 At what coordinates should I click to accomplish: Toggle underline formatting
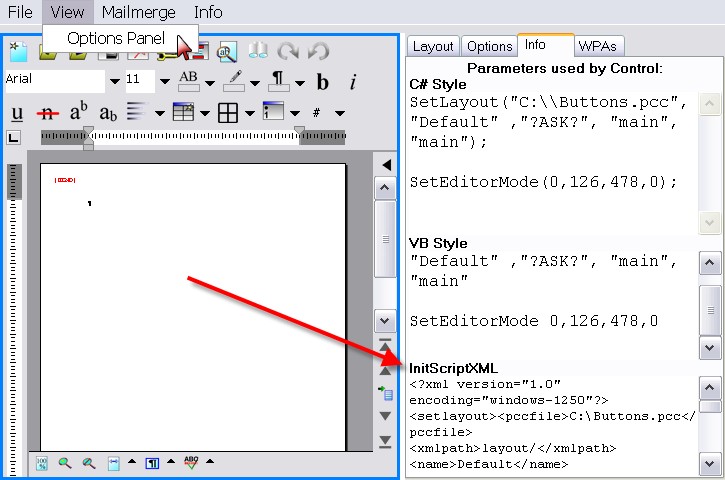(18, 112)
